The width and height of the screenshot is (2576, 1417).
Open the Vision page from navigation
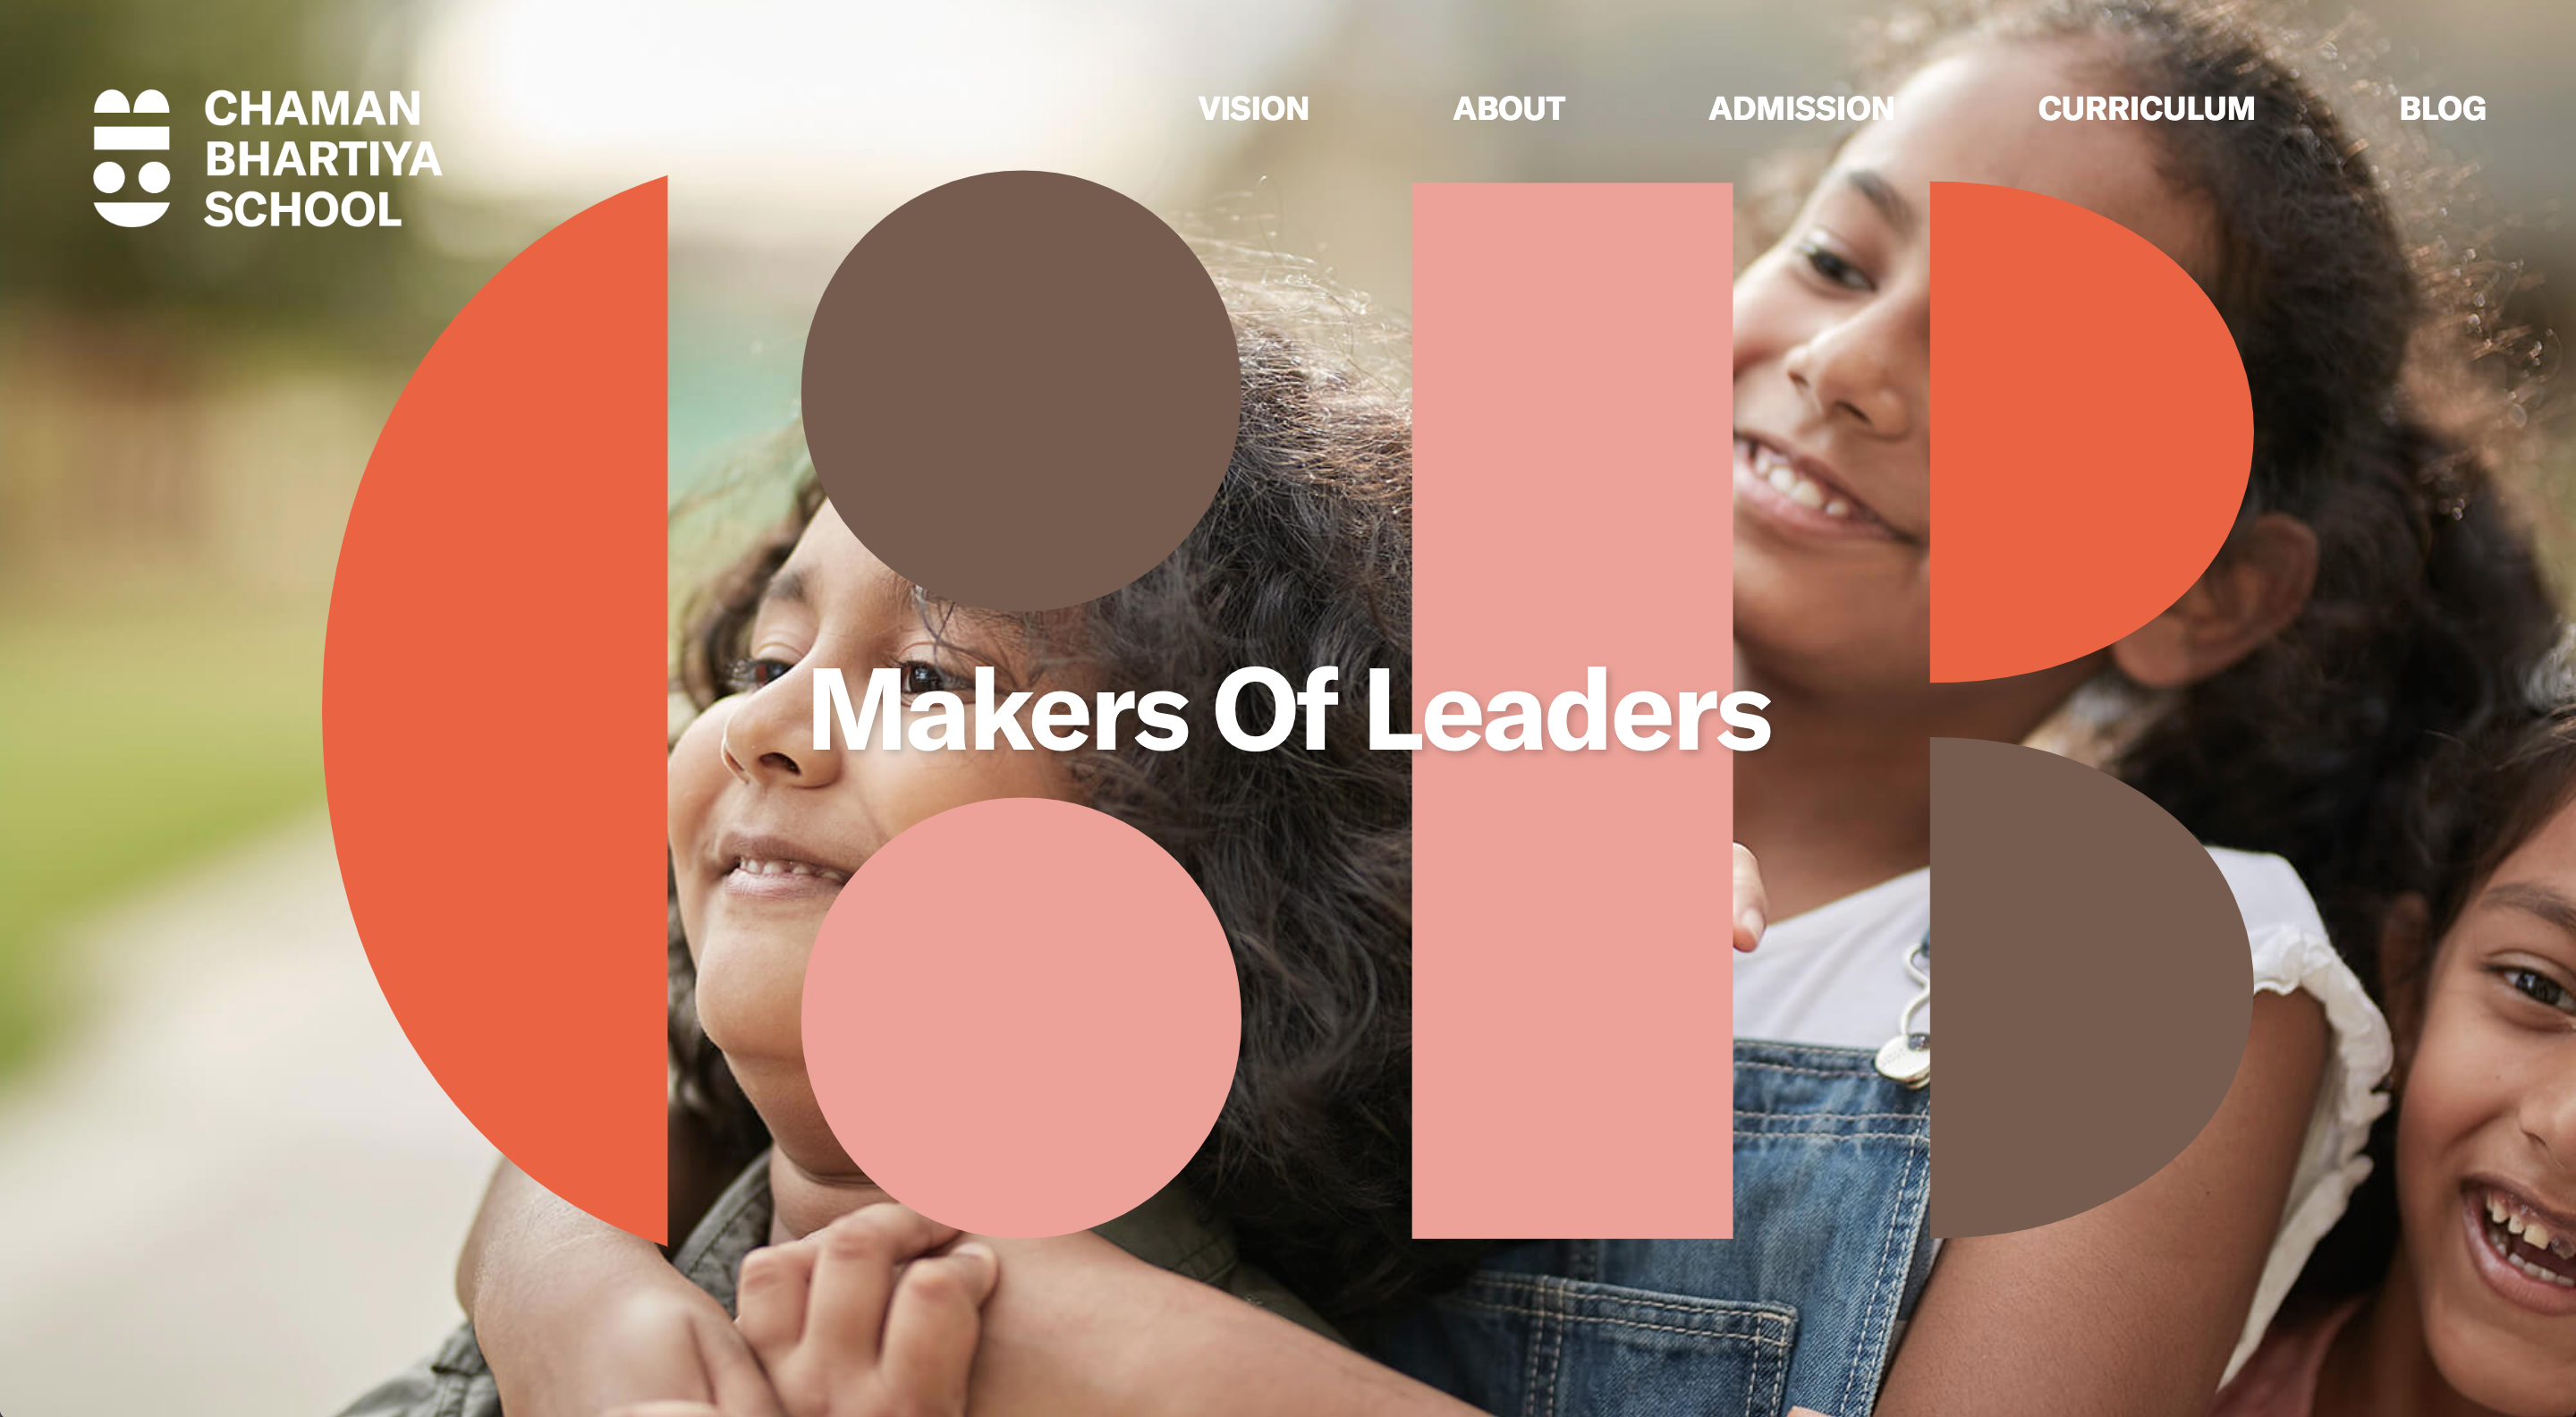click(1253, 108)
